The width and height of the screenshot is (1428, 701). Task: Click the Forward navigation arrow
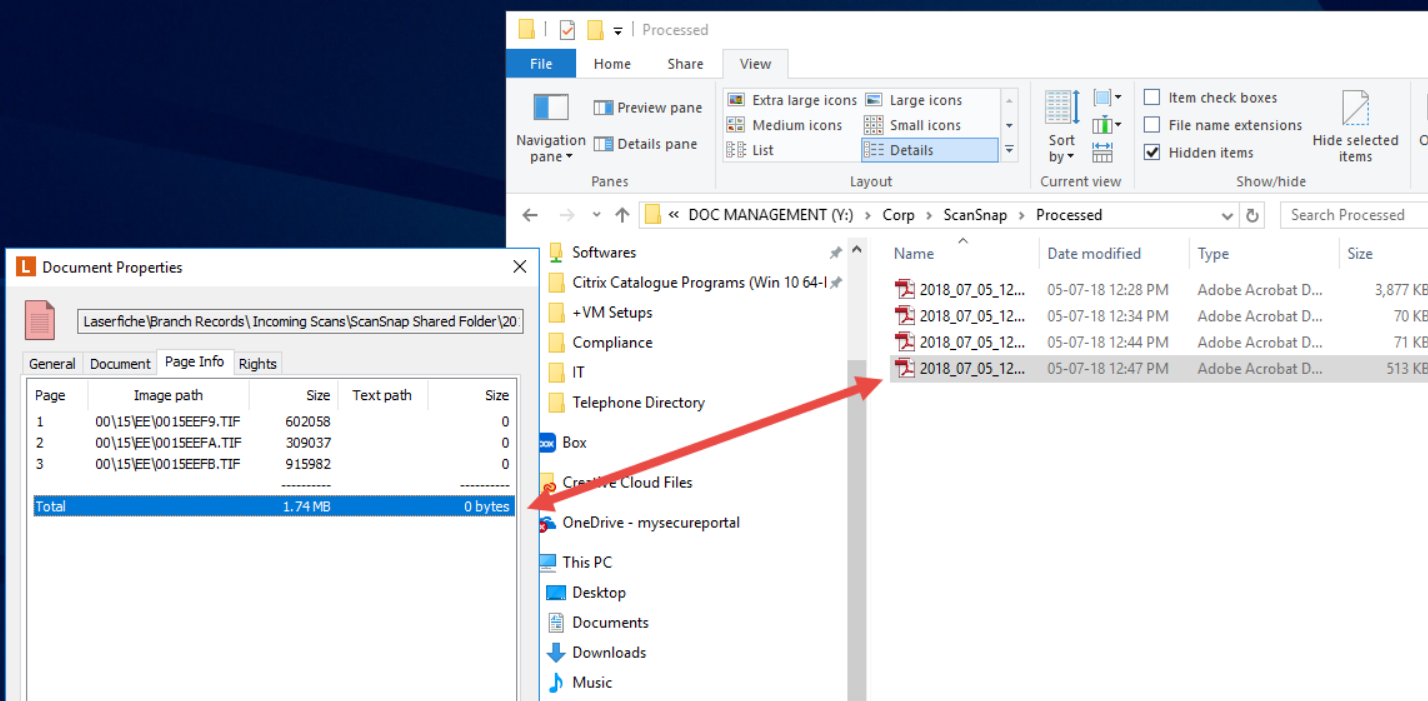pyautogui.click(x=566, y=215)
